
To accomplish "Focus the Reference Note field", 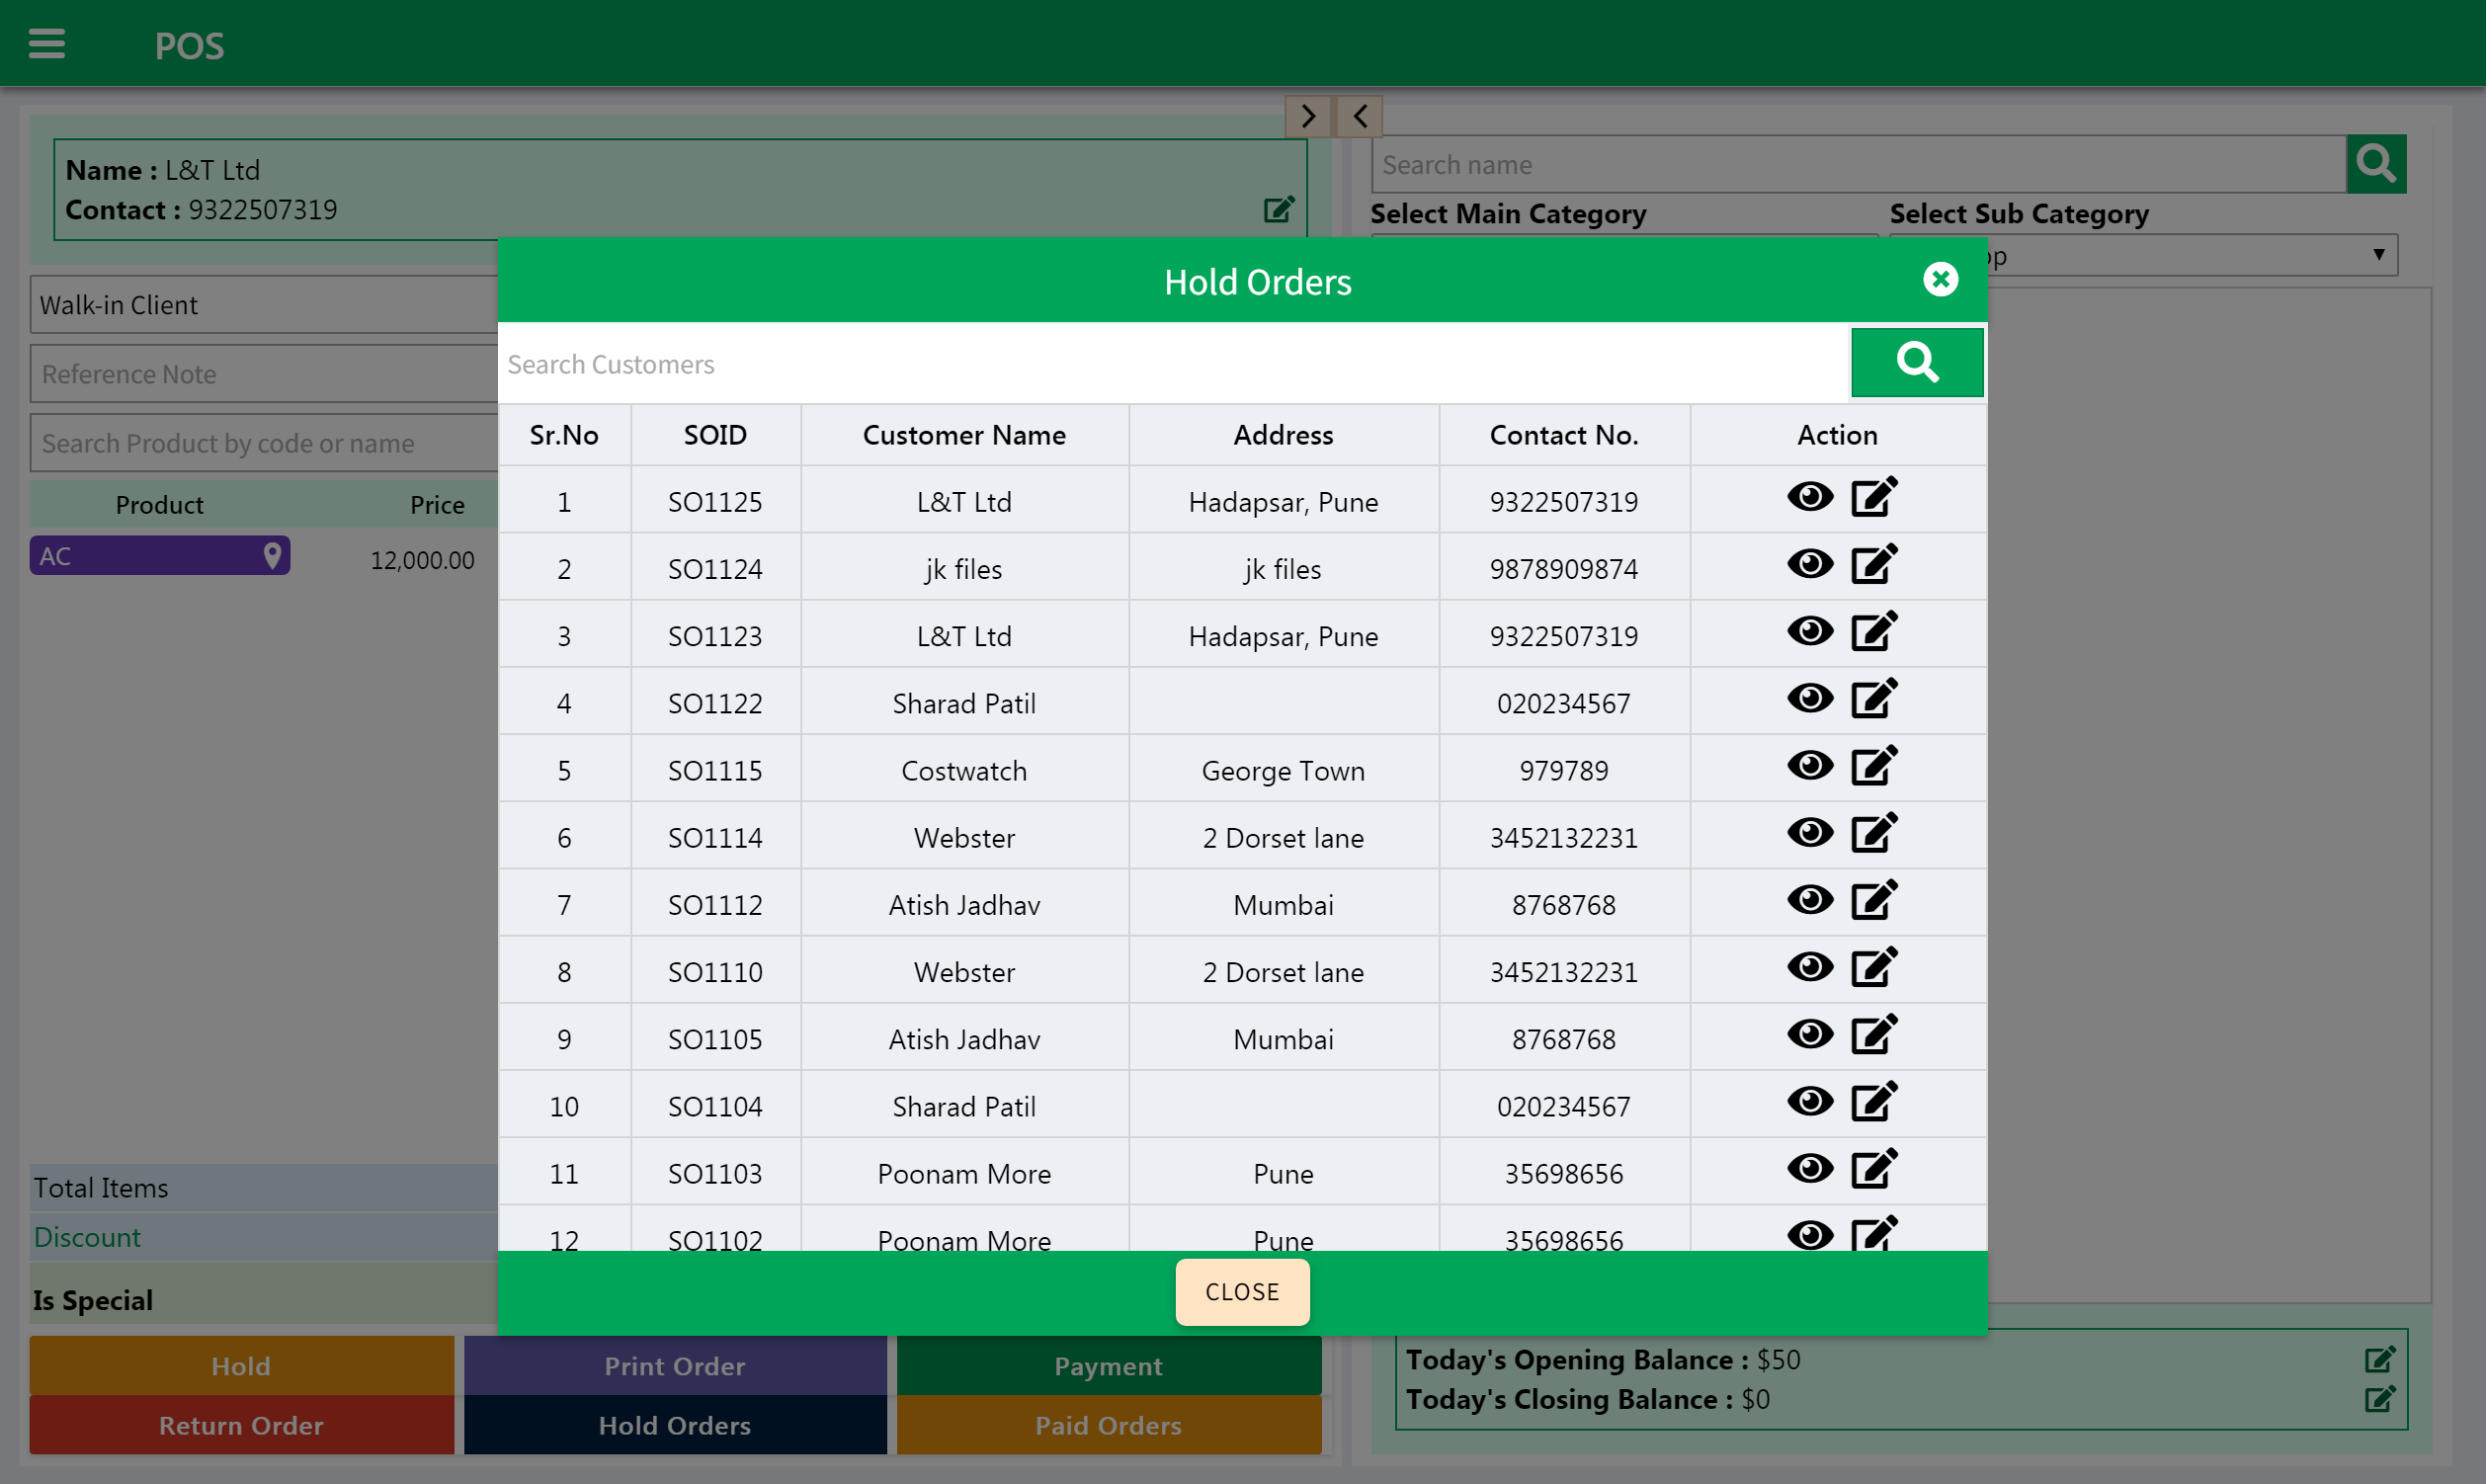I will coord(264,374).
